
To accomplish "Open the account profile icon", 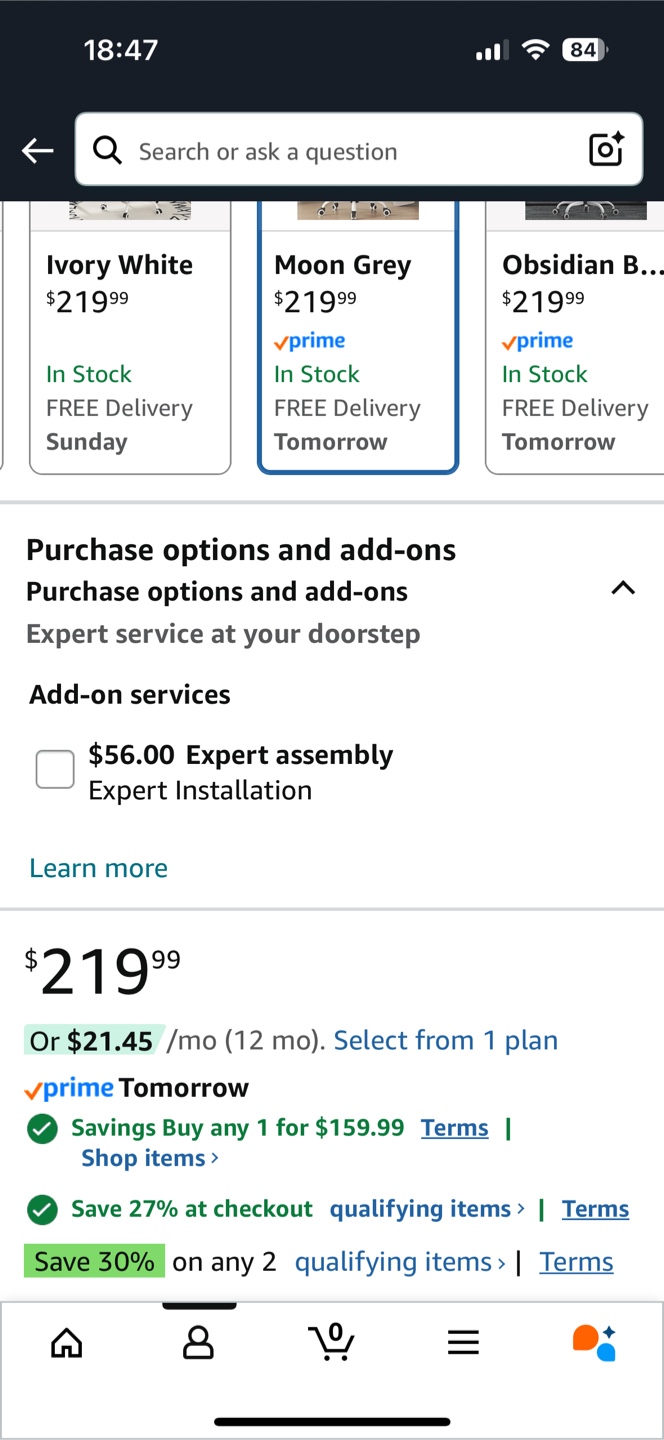I will [x=198, y=1343].
